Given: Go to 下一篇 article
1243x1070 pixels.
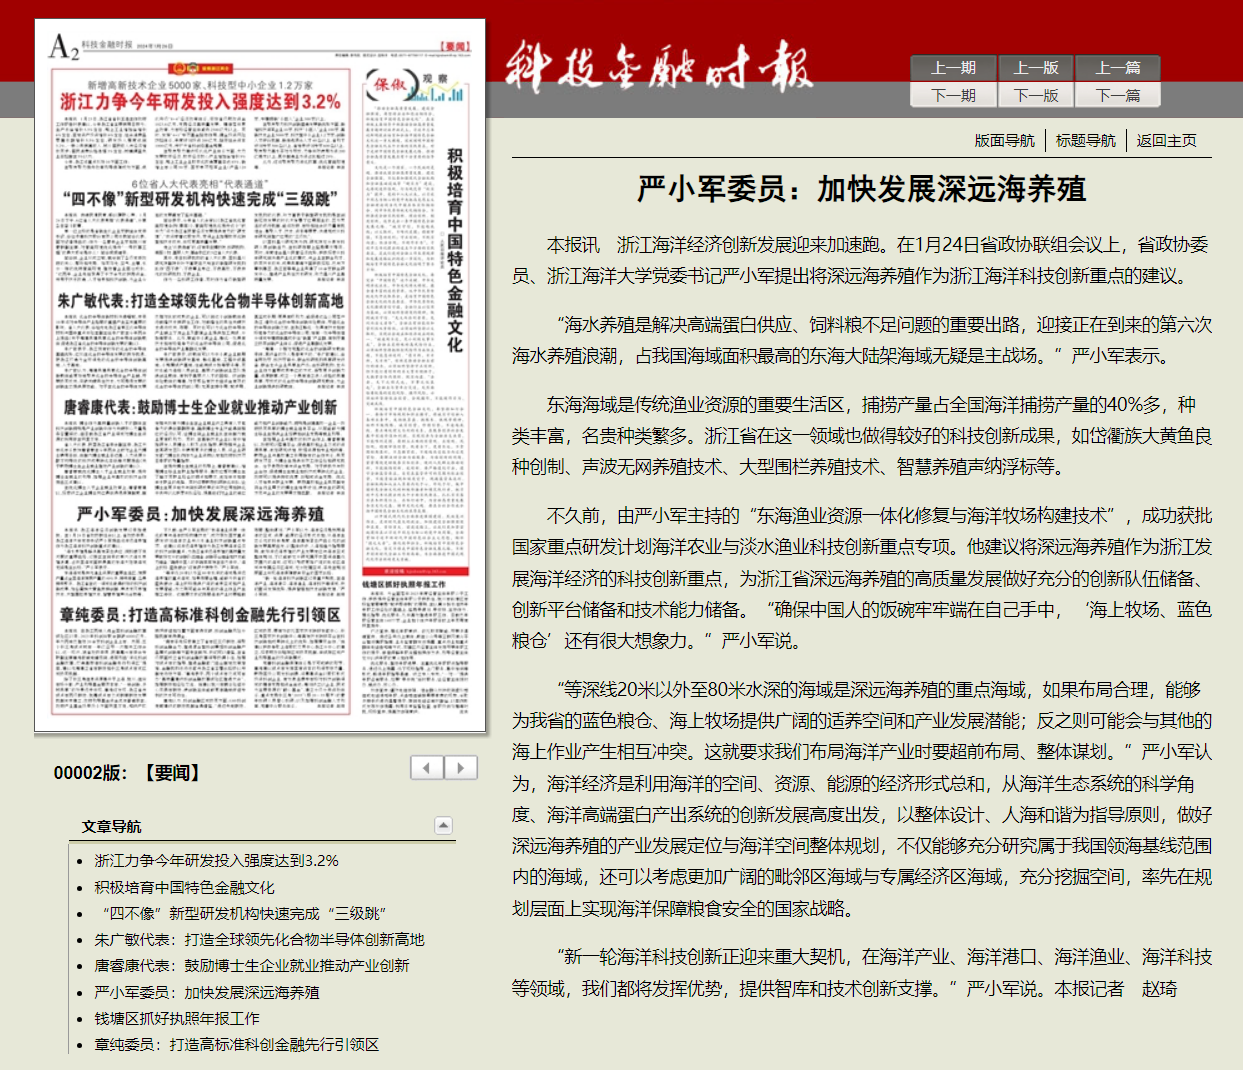Looking at the screenshot, I should tap(1117, 95).
